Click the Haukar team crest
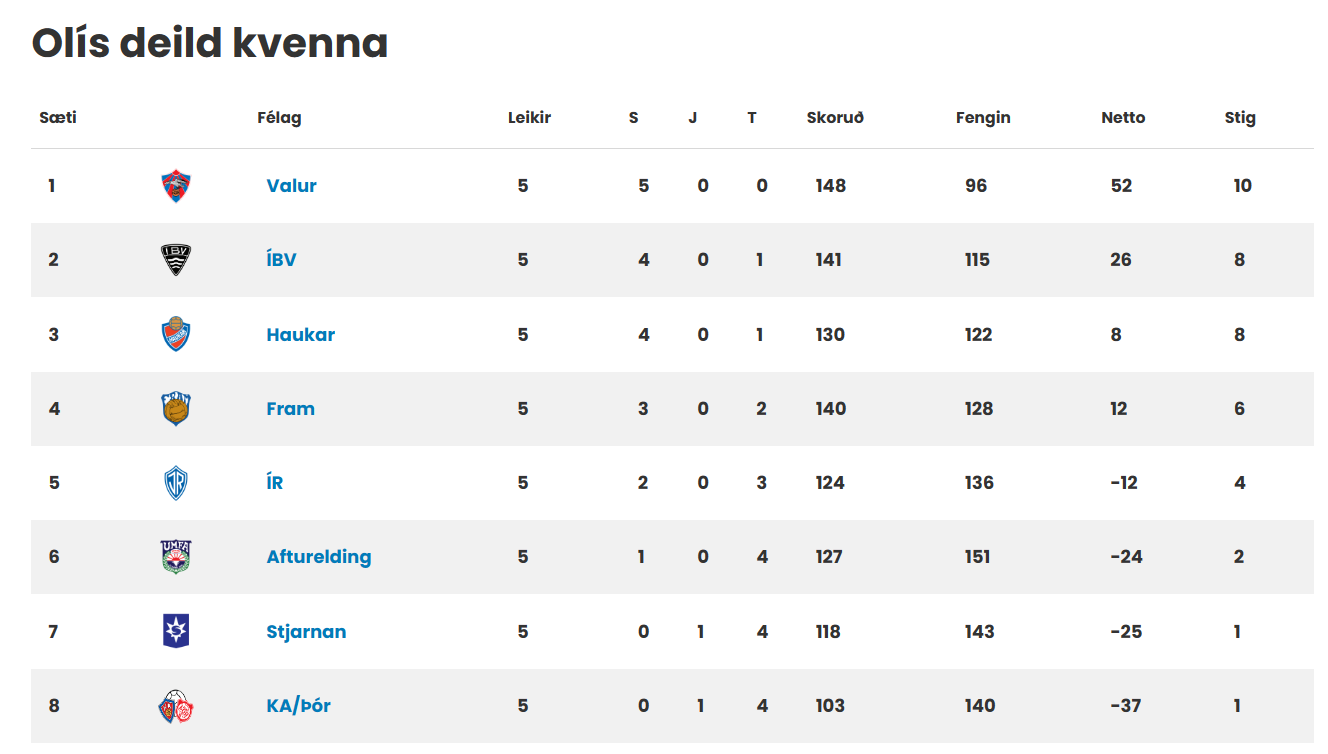This screenshot has width=1328, height=754. tap(176, 334)
